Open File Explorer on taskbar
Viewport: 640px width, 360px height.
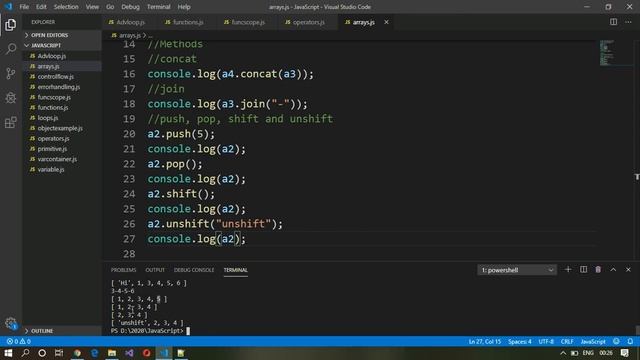point(112,353)
